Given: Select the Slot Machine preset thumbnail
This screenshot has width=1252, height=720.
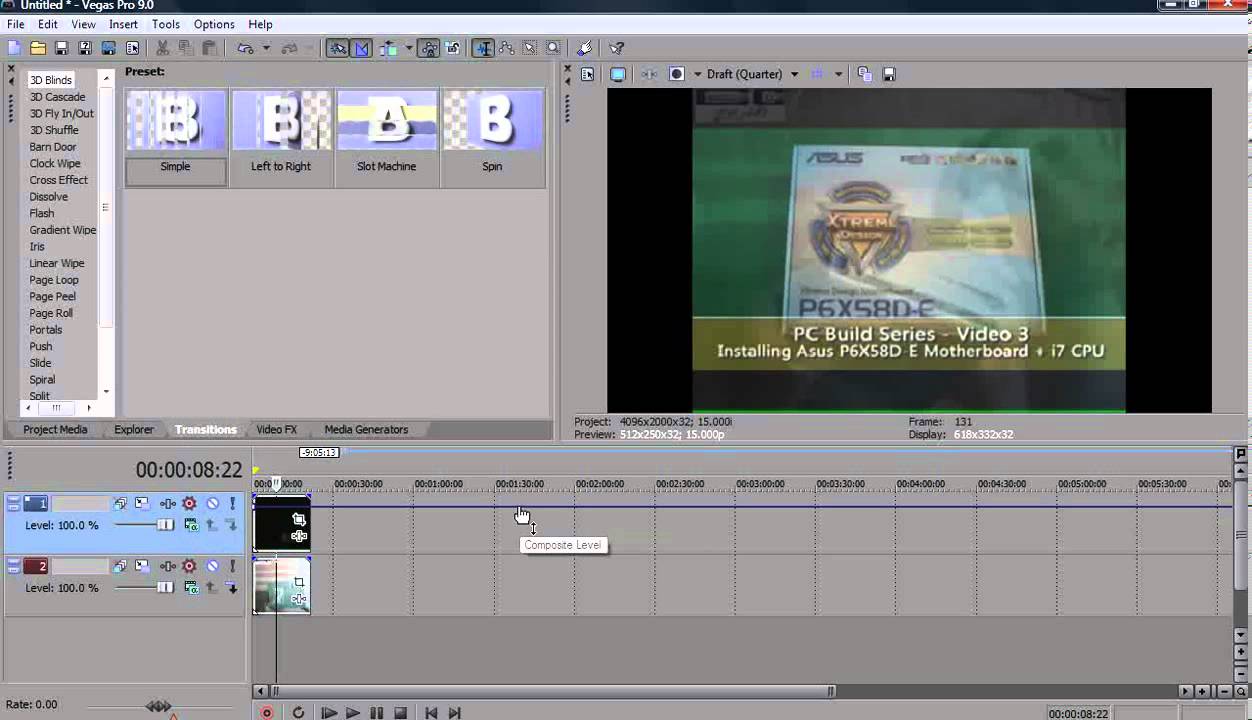Looking at the screenshot, I should point(387,120).
